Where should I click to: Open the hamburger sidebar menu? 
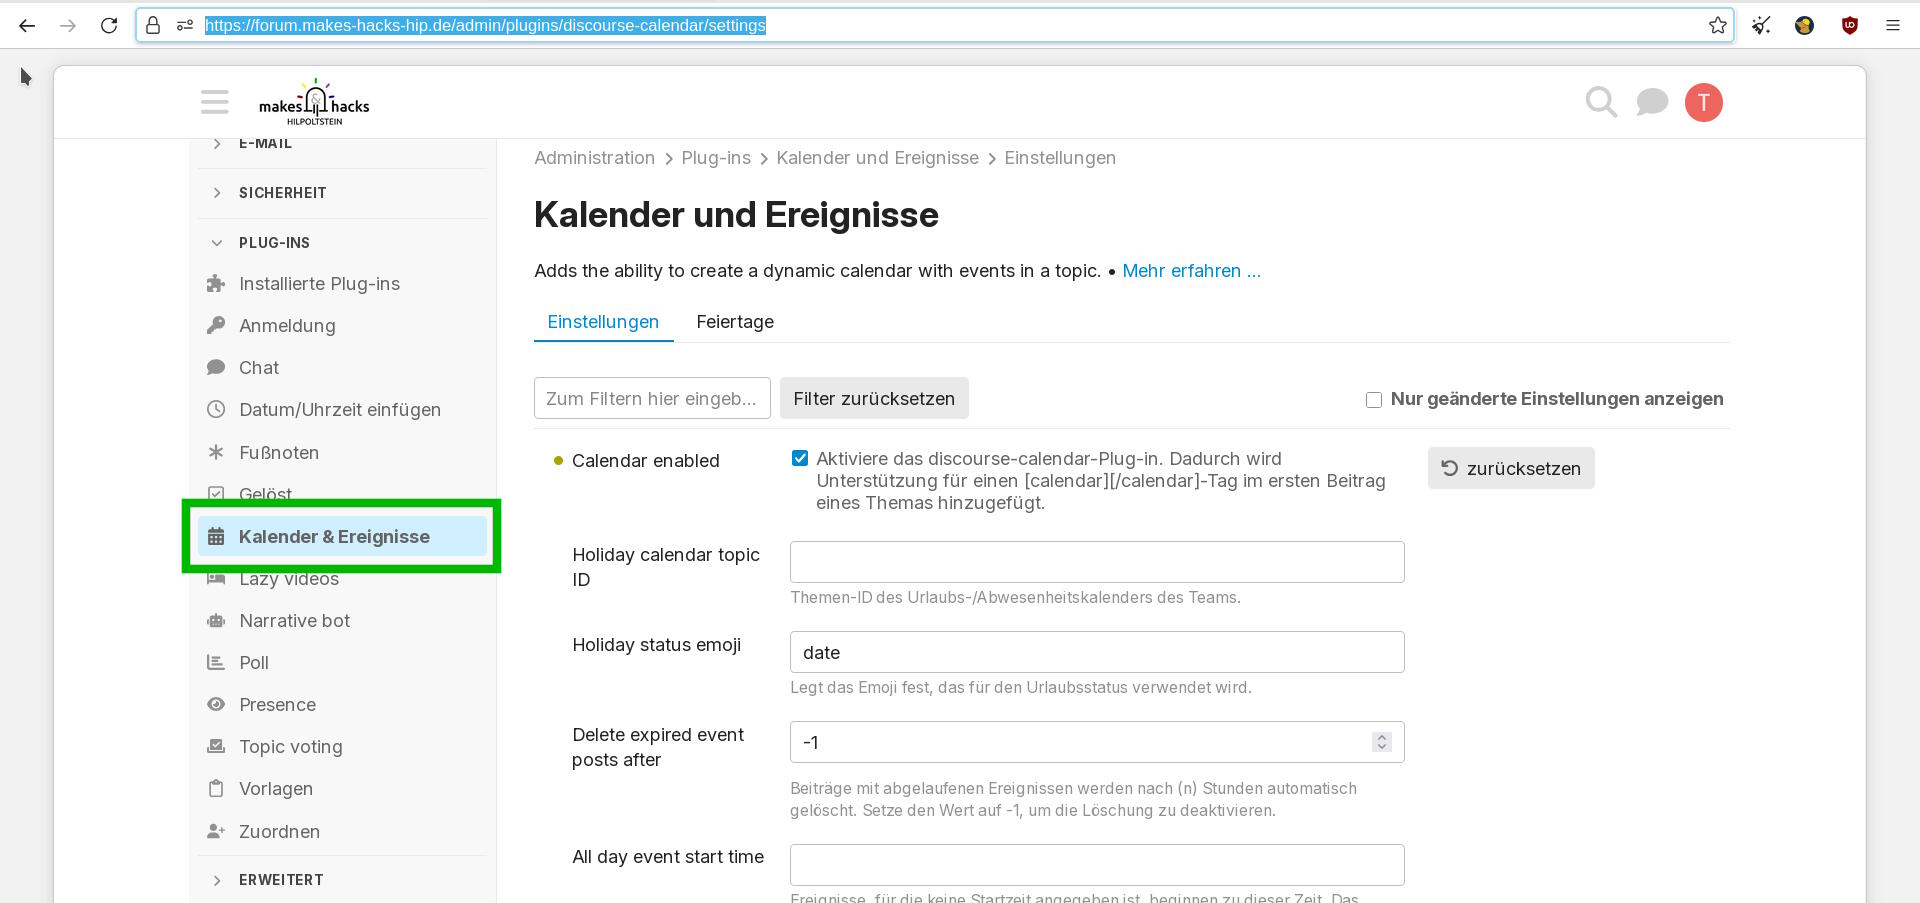[x=214, y=102]
